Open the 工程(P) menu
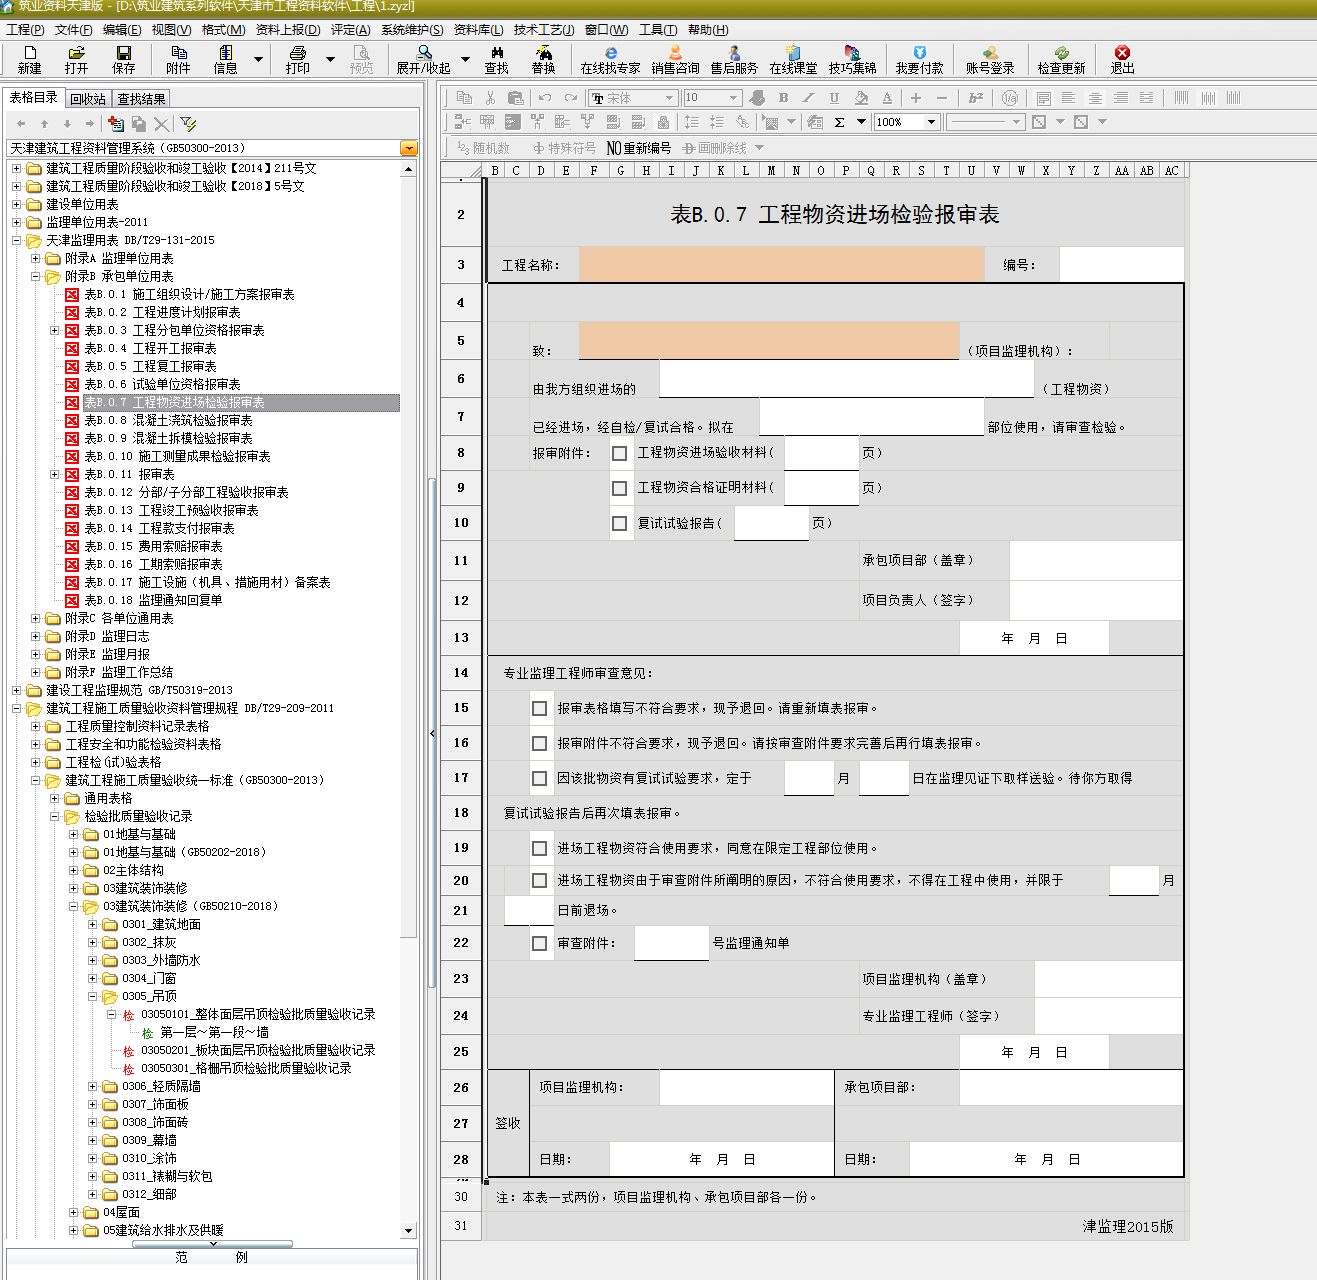 tap(25, 30)
